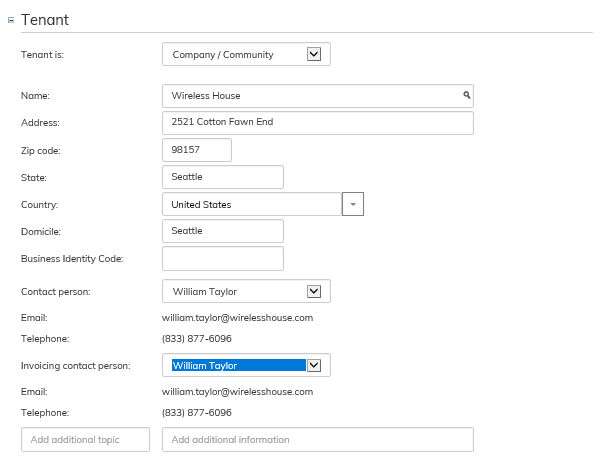Click the contact person telephone number
Screen dimensions: 614x463
[196, 339]
